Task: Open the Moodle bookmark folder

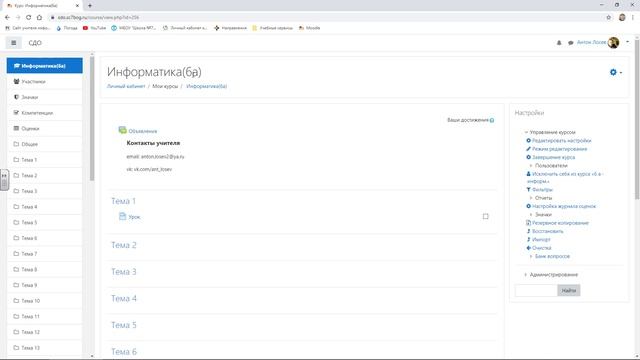Action: click(x=309, y=28)
